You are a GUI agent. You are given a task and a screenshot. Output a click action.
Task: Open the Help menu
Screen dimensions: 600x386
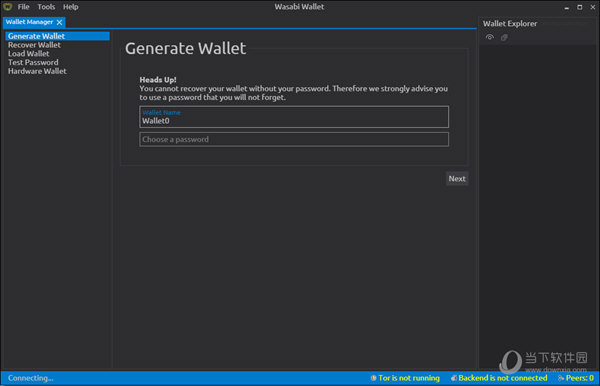(70, 7)
